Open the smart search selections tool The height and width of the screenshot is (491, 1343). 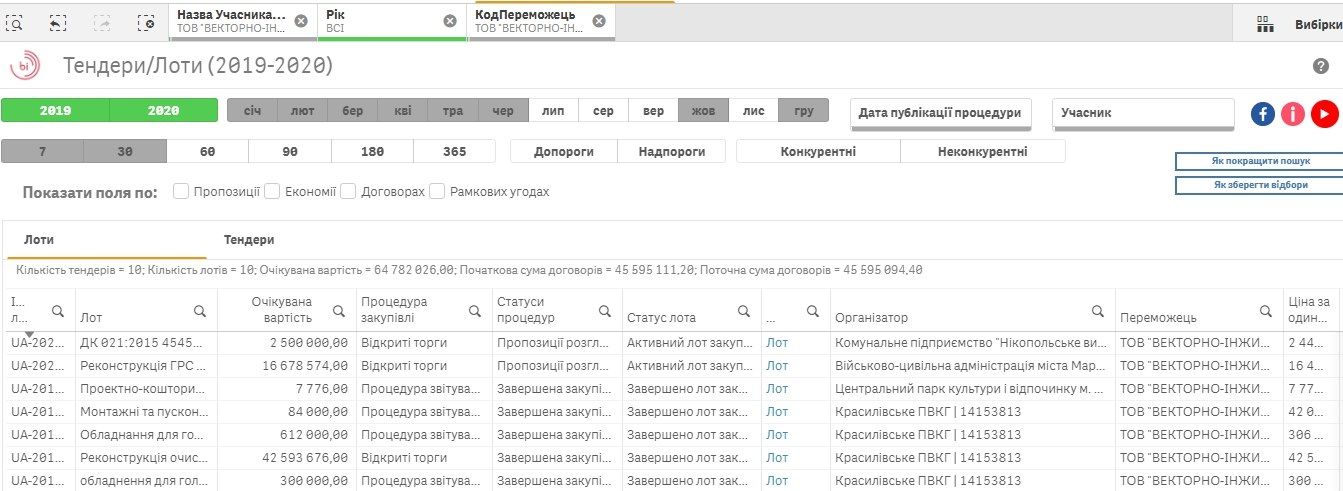(x=14, y=21)
